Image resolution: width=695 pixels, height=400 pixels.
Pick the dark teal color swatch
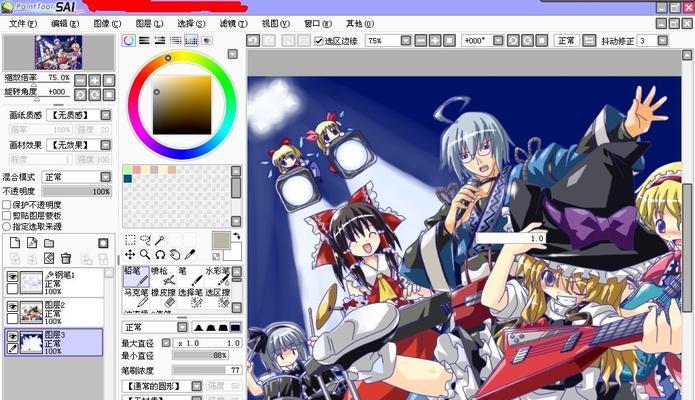[x=128, y=178]
